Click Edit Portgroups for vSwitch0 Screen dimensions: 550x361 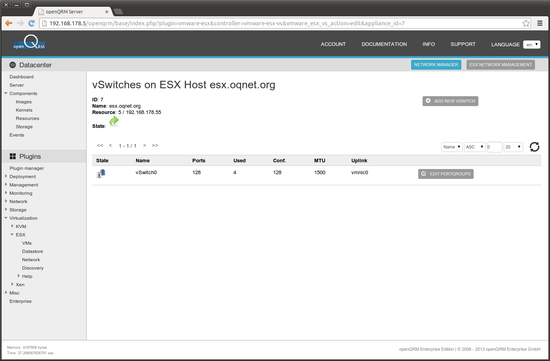(x=445, y=174)
